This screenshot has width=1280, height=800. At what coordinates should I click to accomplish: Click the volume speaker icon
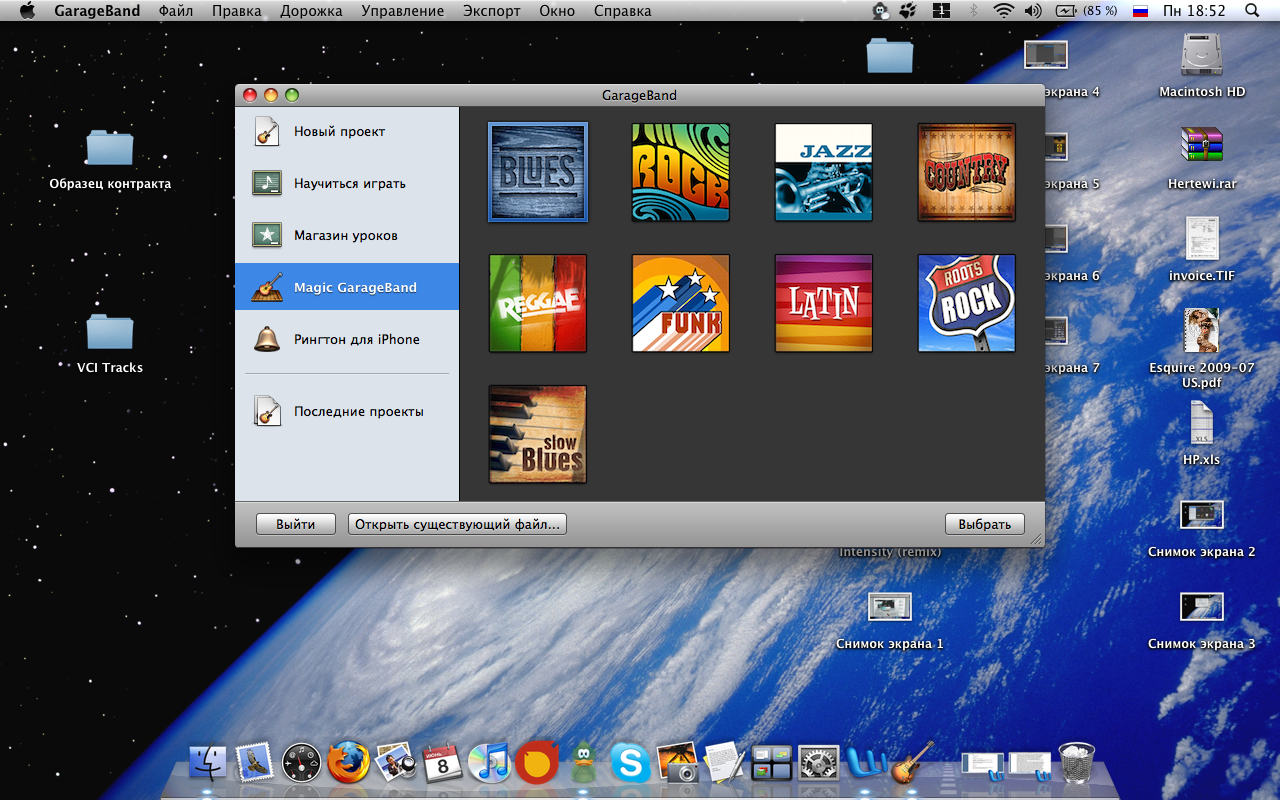(1033, 11)
